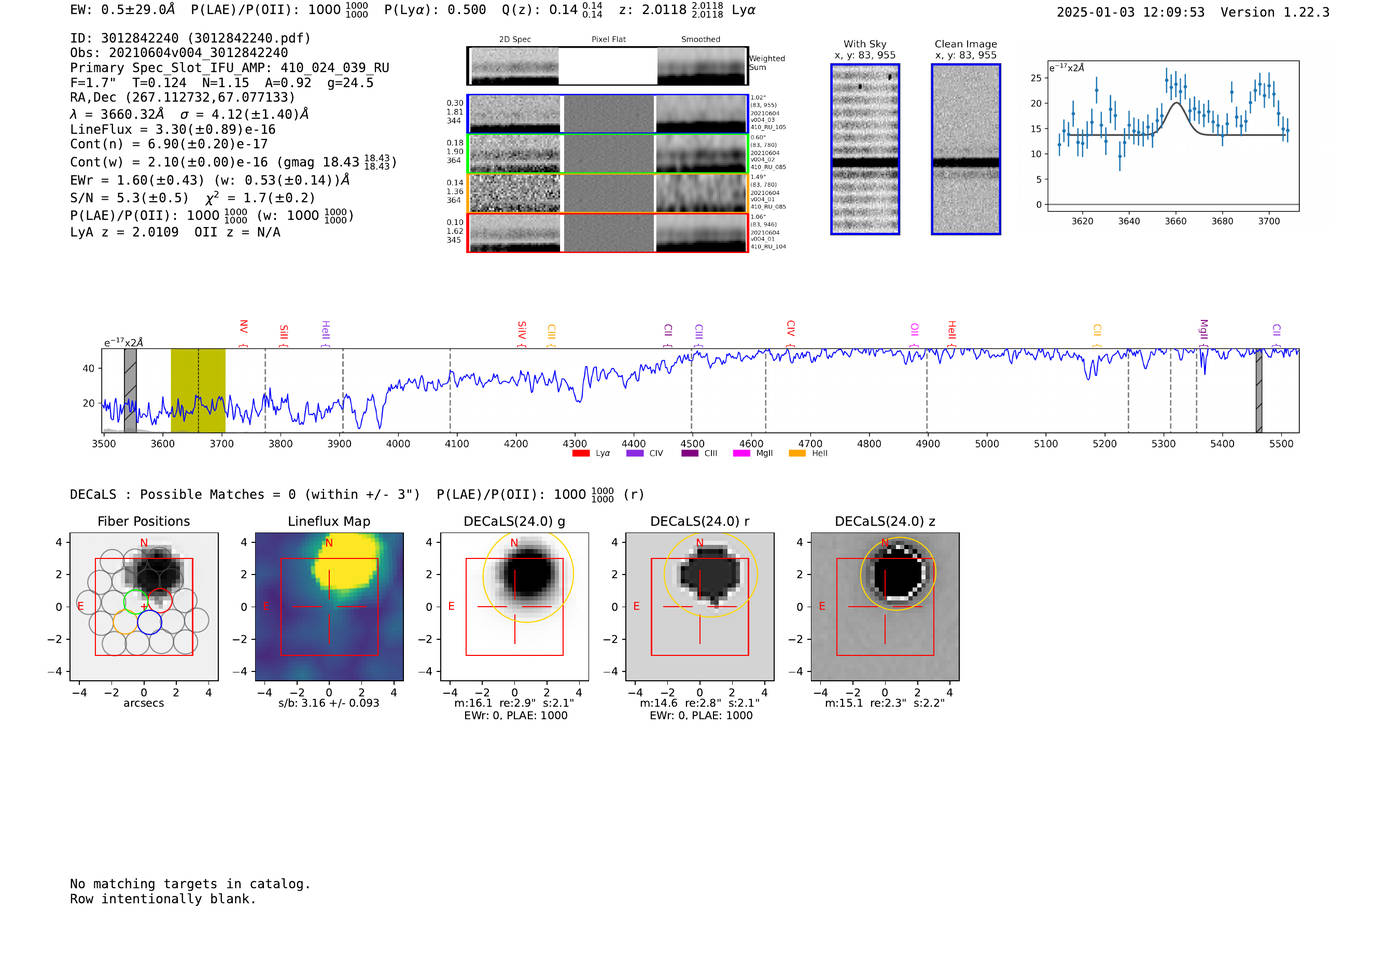Viewport: 1400px width, 953px height.
Task: Open the Fiber Positions plot
Action: pos(144,606)
